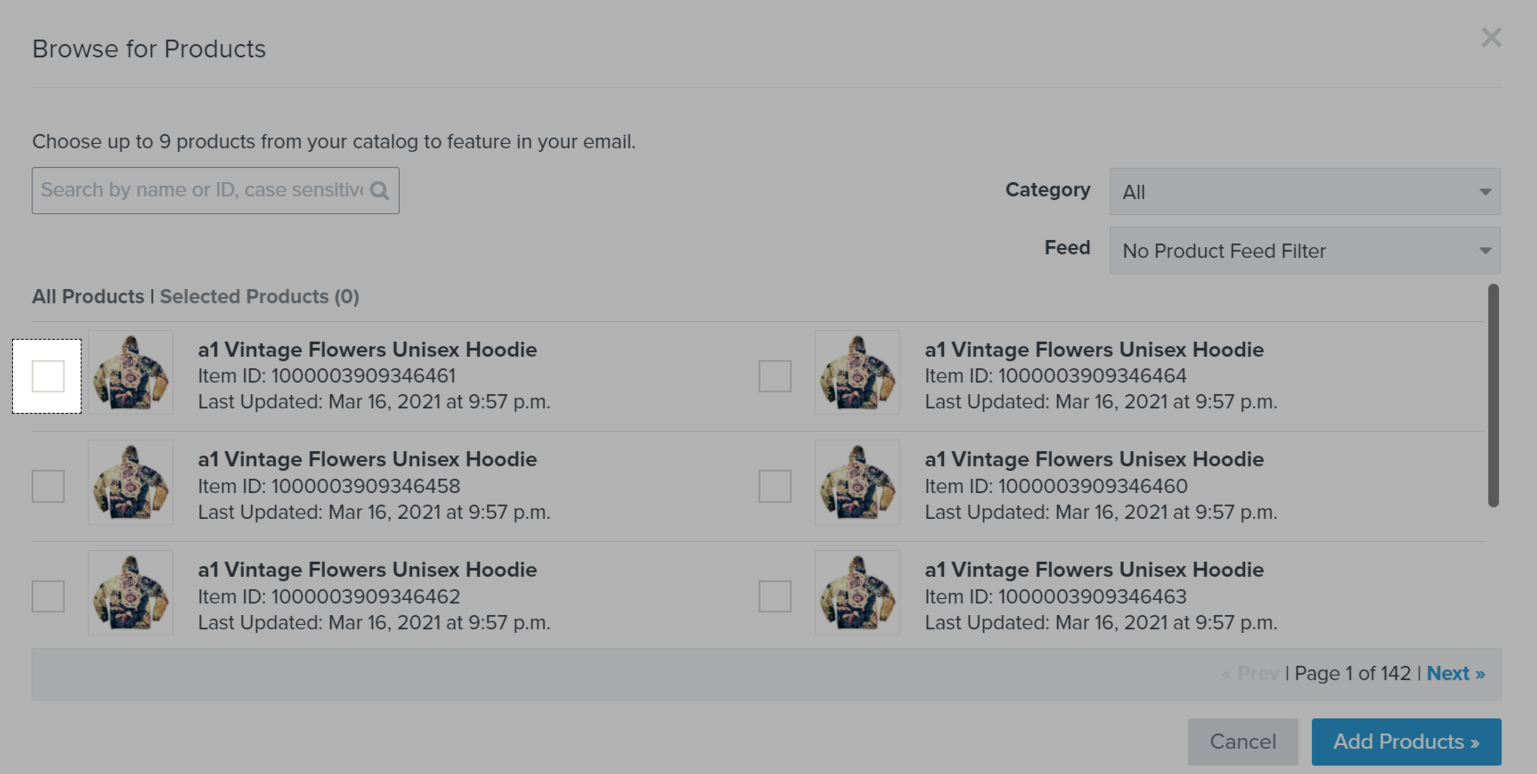Open hoodie thumbnail for item ending 6461

pyautogui.click(x=131, y=372)
